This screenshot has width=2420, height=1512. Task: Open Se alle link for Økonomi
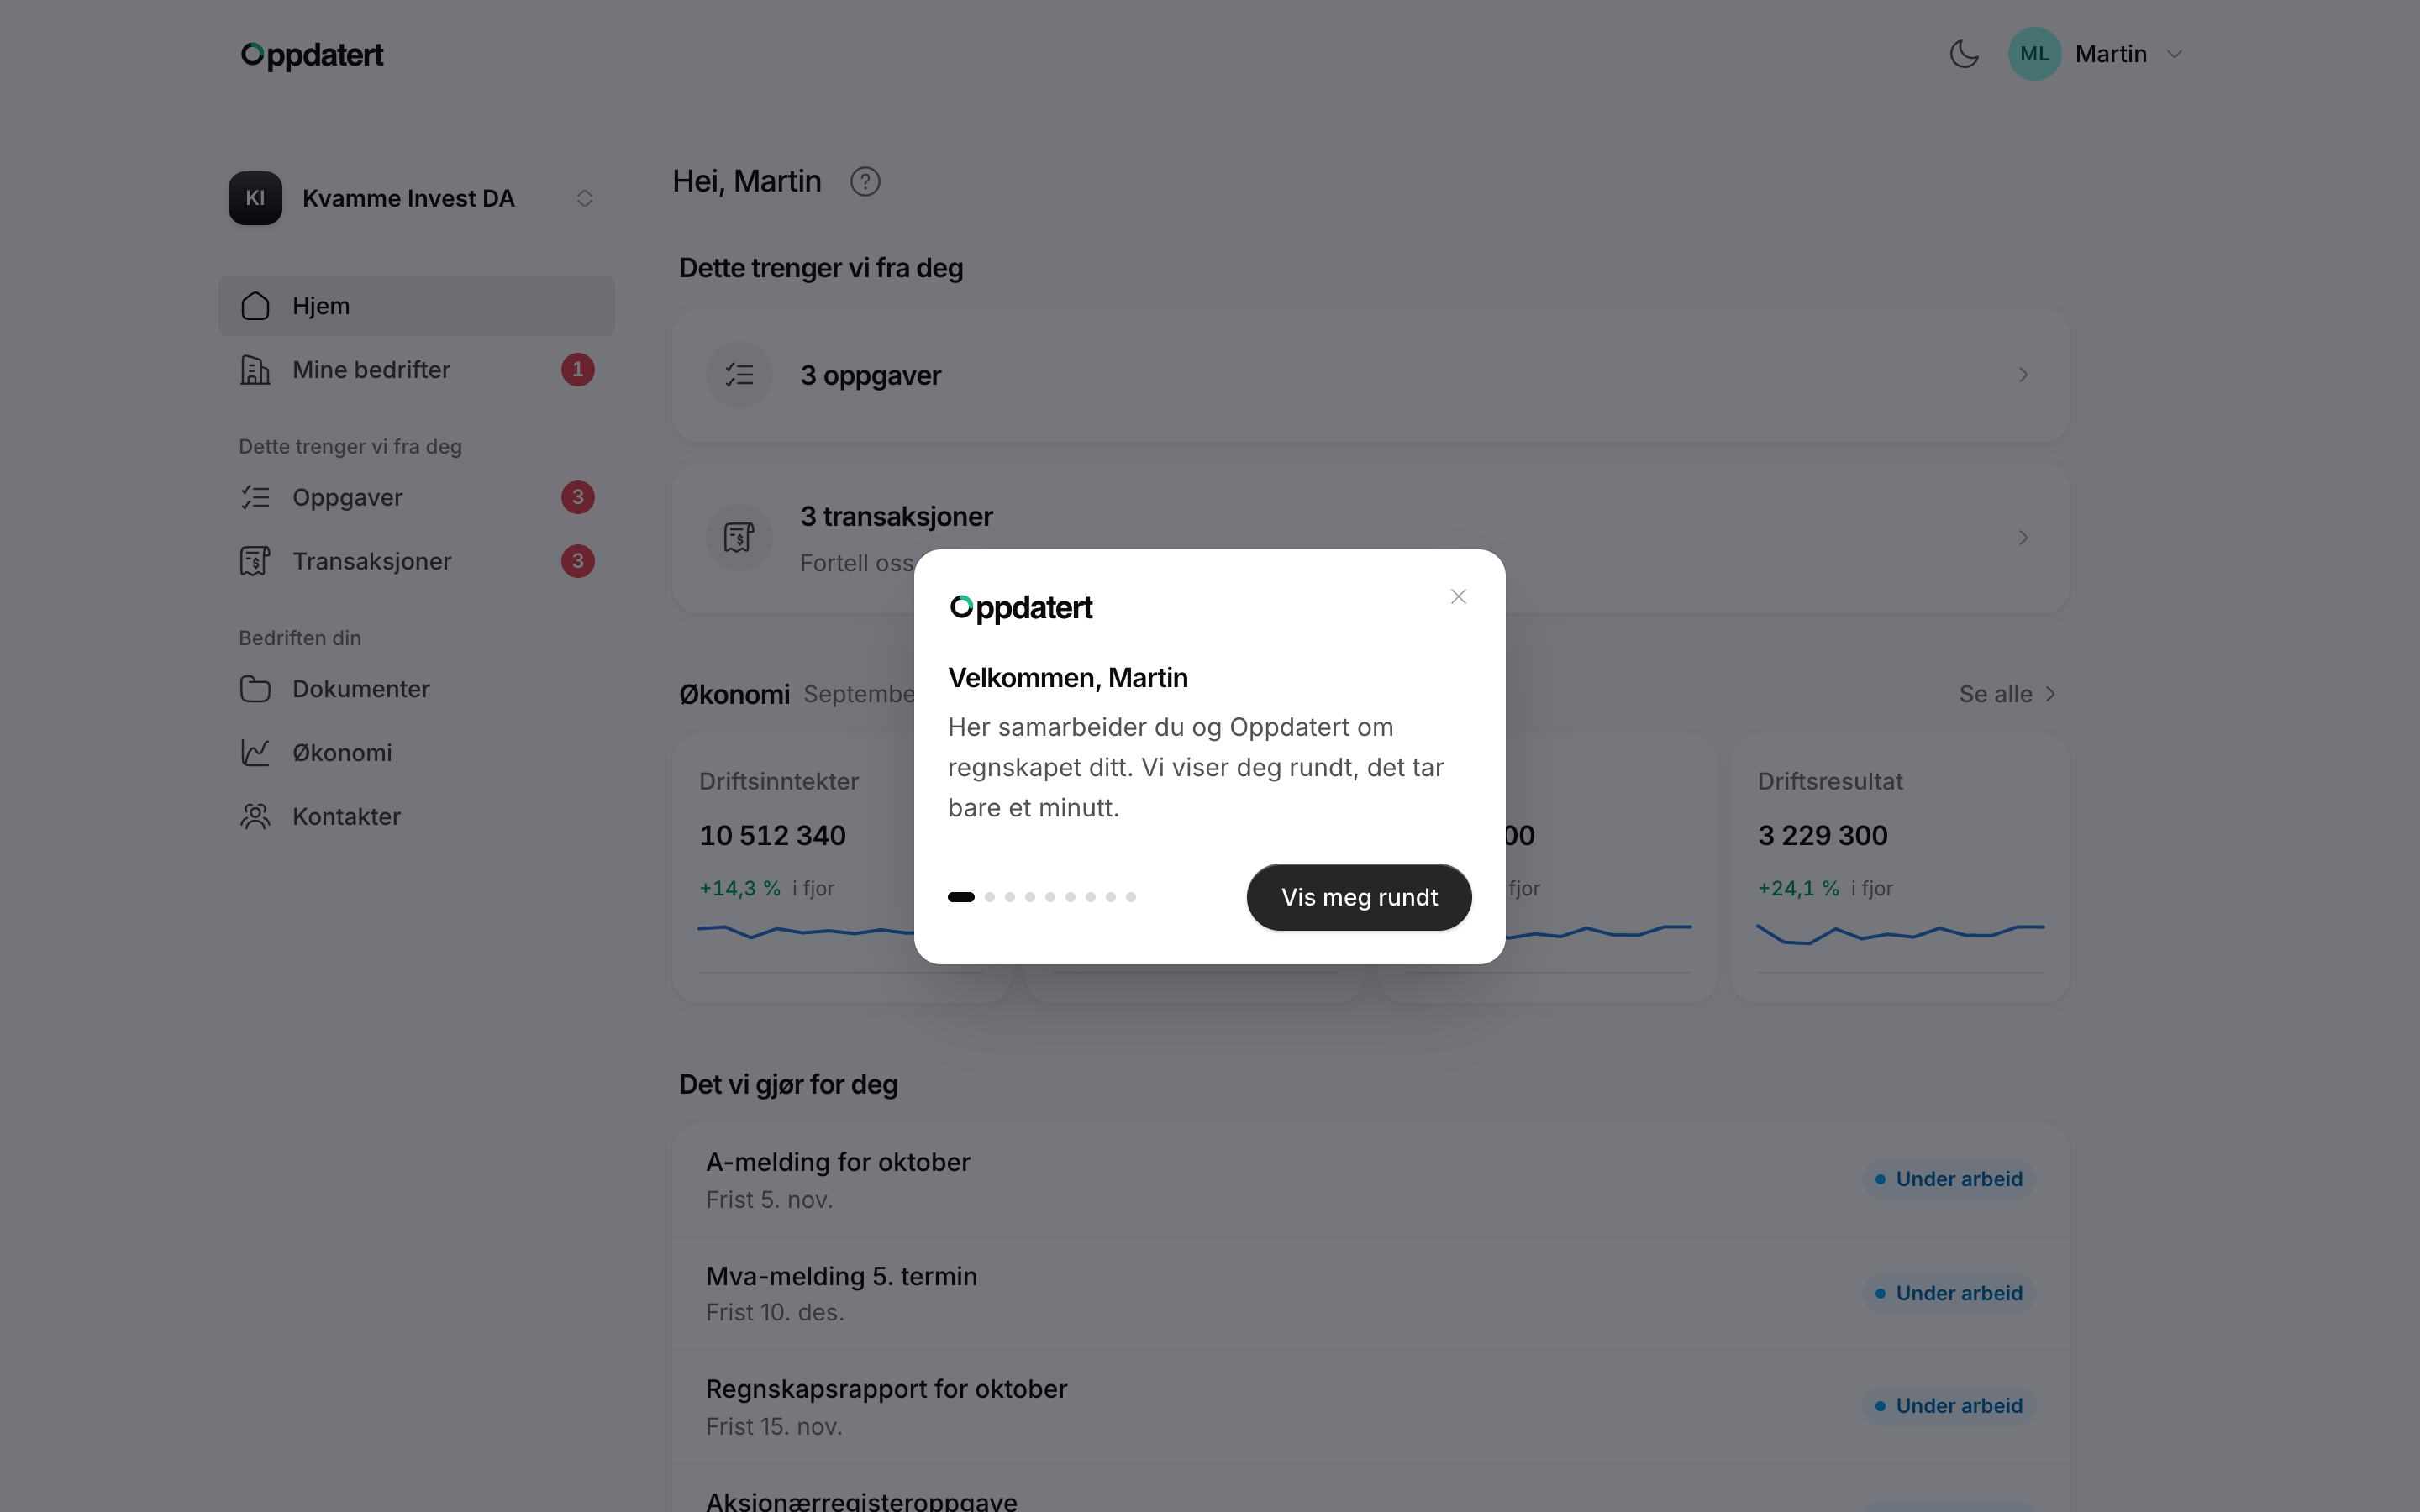[2007, 694]
